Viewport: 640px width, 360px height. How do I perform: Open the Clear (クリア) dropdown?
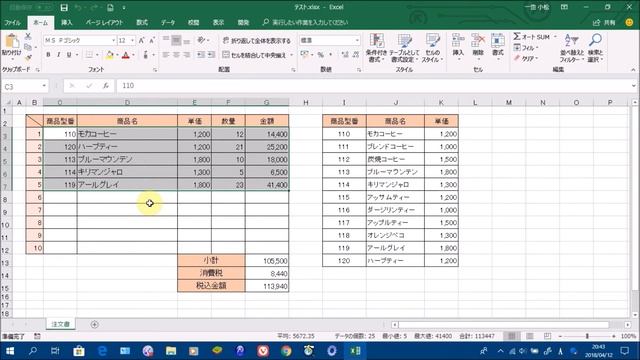tap(526, 58)
